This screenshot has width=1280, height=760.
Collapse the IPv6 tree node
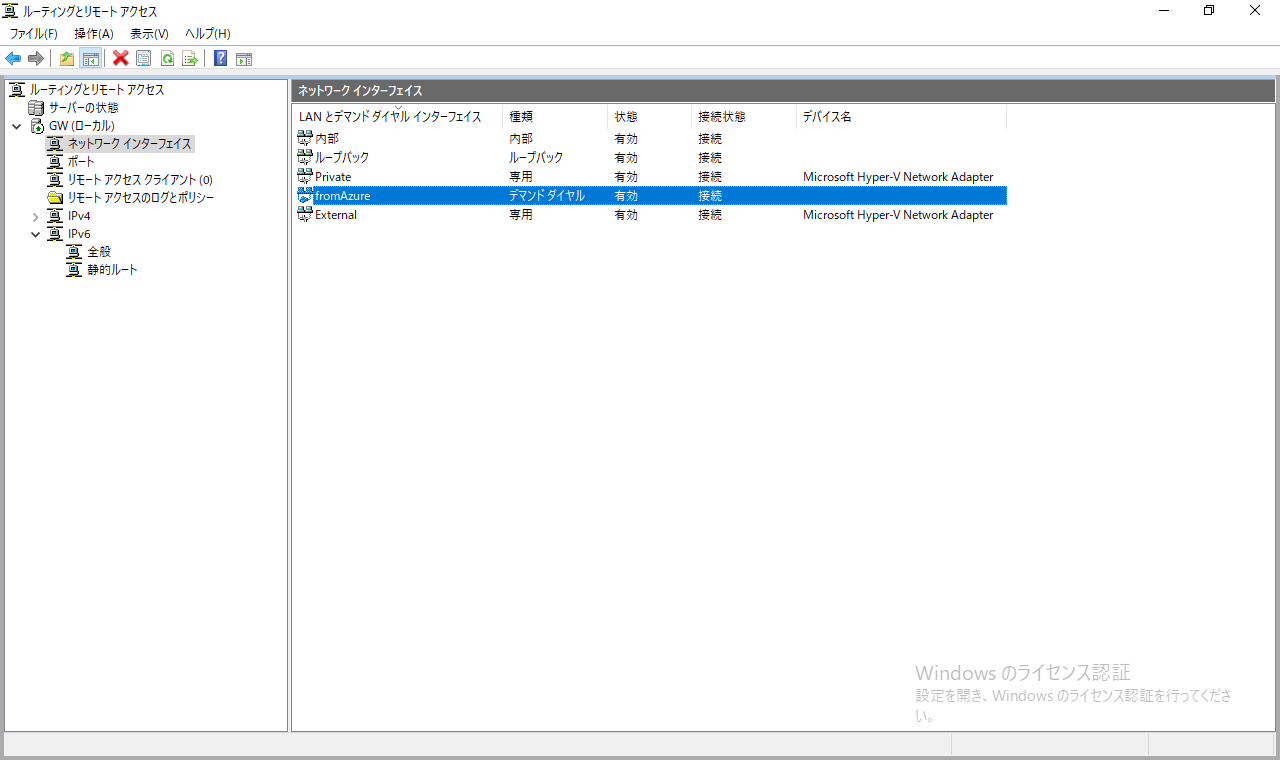point(36,234)
